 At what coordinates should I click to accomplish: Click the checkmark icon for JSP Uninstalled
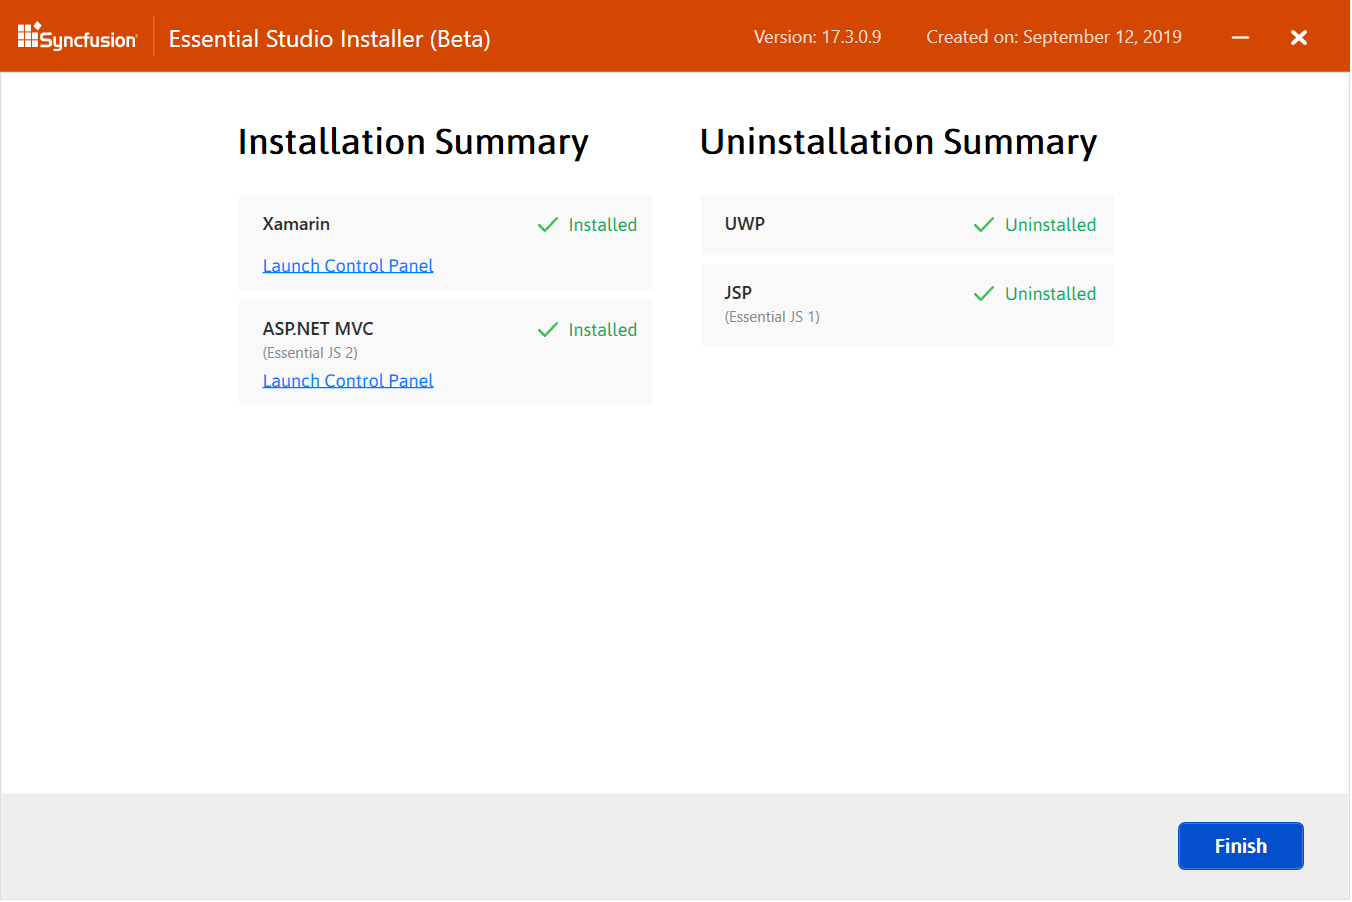(983, 294)
